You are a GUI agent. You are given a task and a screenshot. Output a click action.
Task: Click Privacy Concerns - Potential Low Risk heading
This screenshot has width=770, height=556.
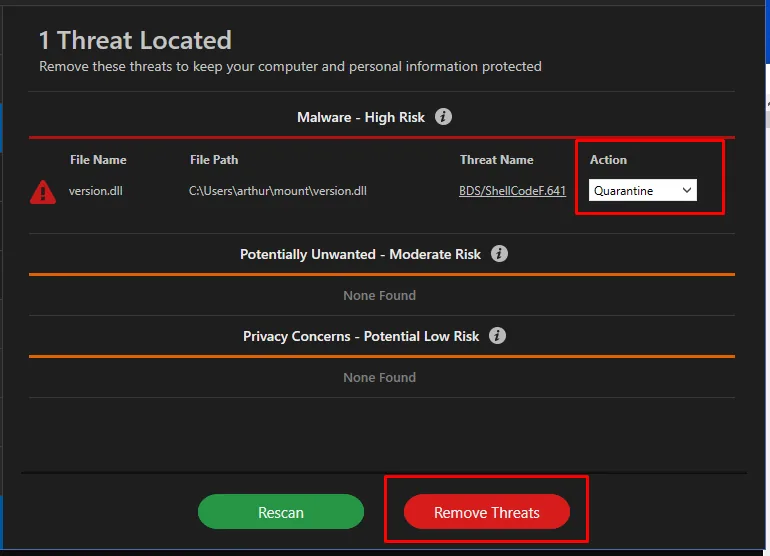[x=361, y=336]
